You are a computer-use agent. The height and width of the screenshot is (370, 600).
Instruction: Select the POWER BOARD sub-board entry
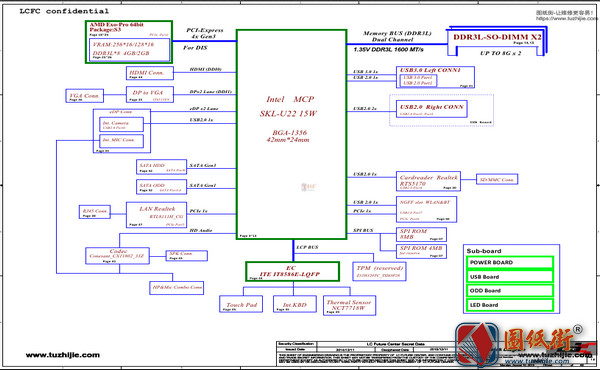510,262
